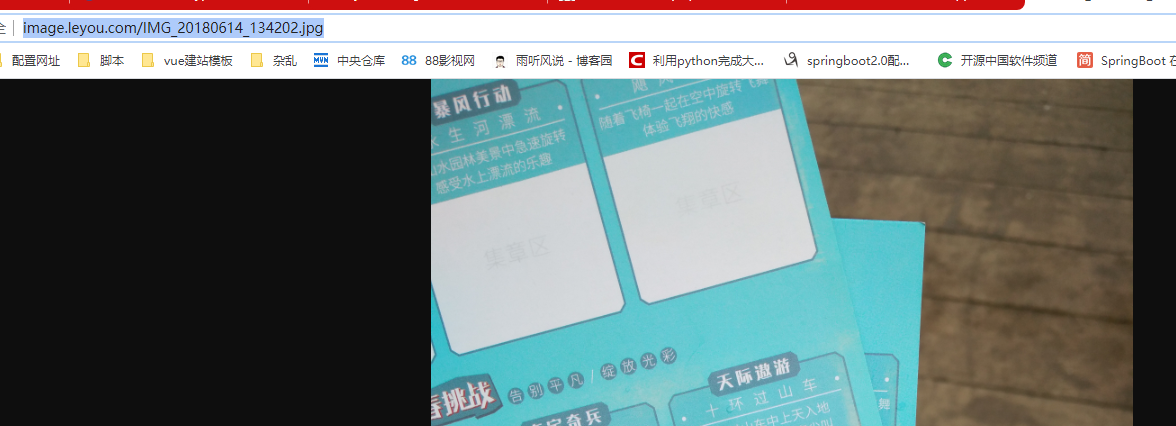Image resolution: width=1176 pixels, height=426 pixels.
Task: Open the springboot2.0配... bookmark
Action: pos(846,61)
